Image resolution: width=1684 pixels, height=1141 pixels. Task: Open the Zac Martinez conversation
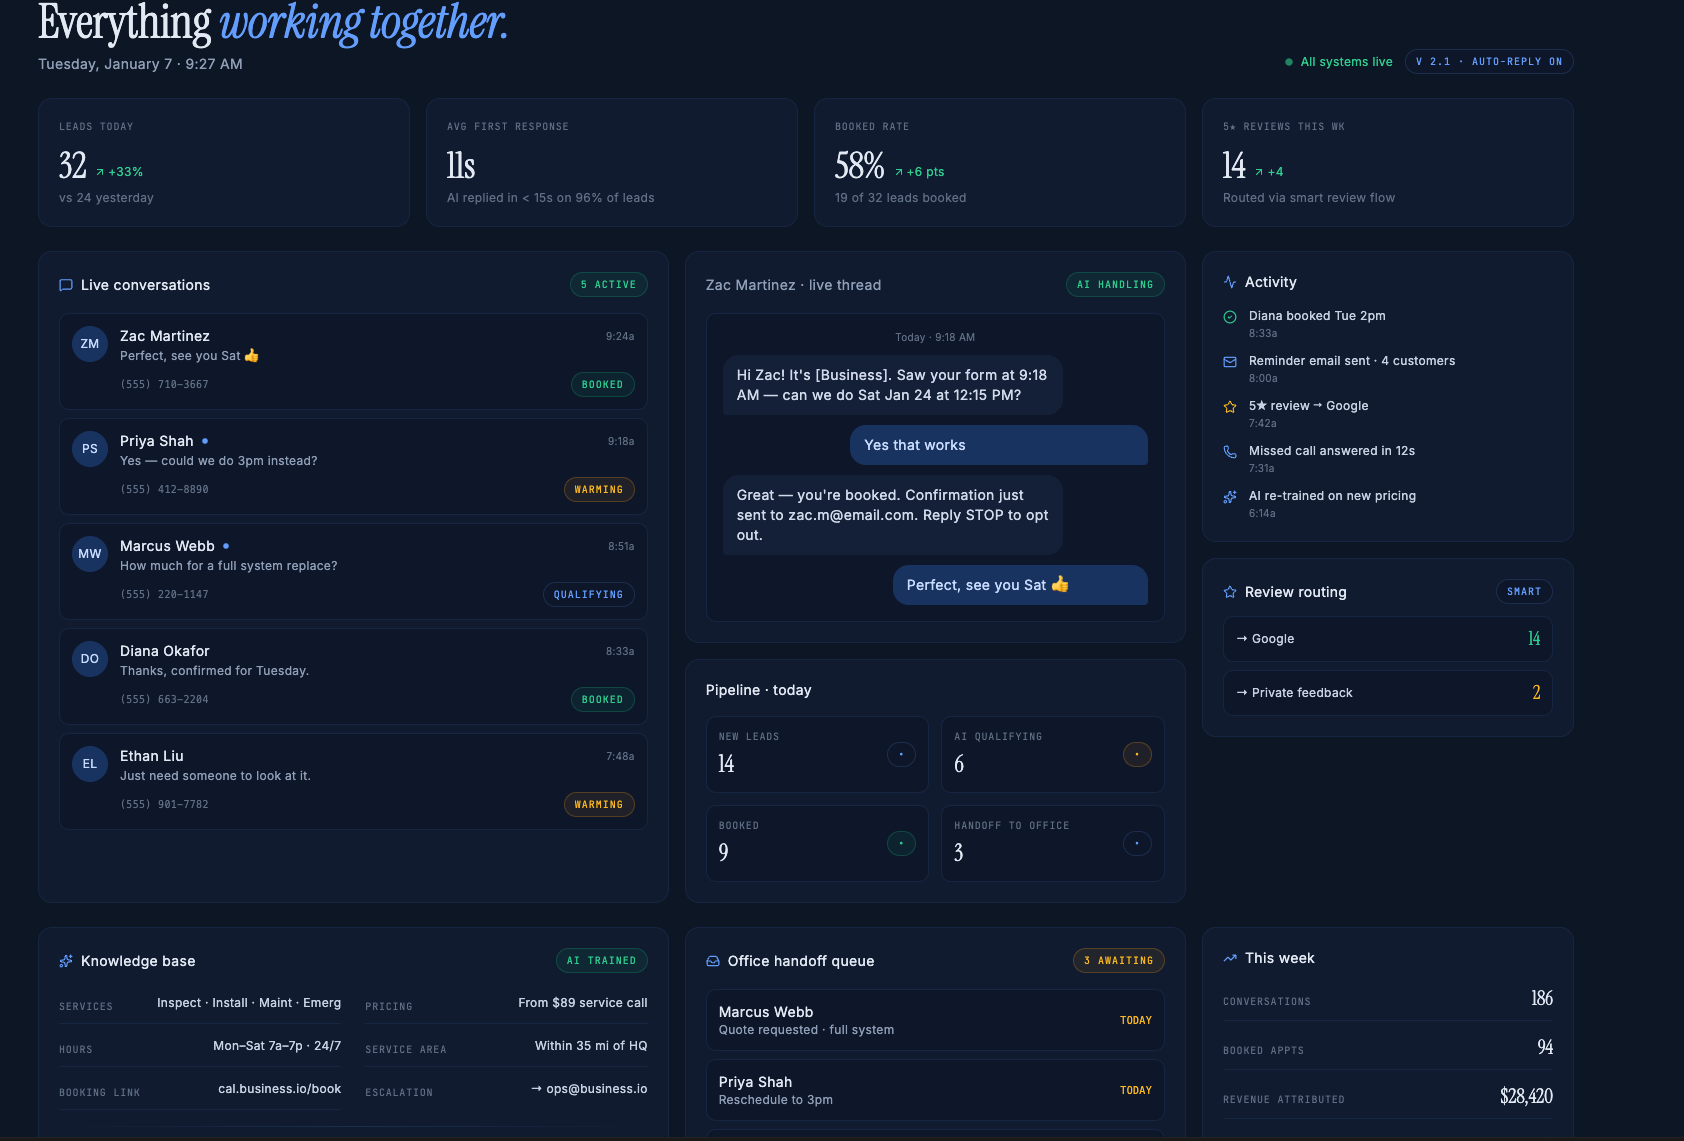click(353, 361)
